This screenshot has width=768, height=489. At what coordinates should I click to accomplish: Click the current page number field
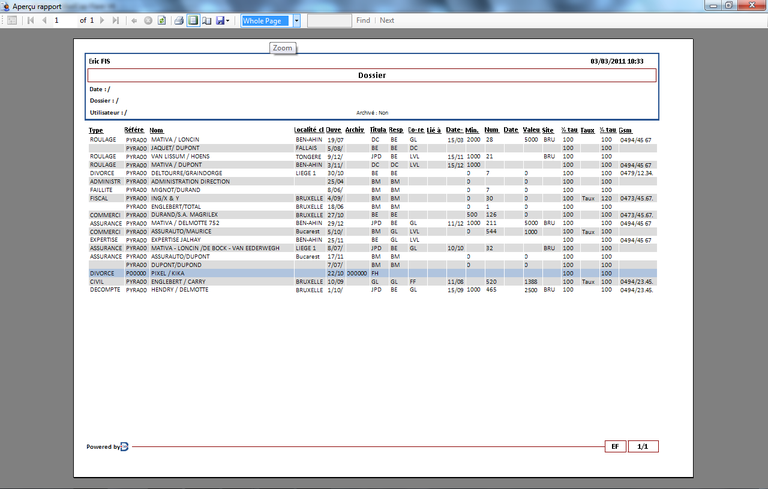63,20
